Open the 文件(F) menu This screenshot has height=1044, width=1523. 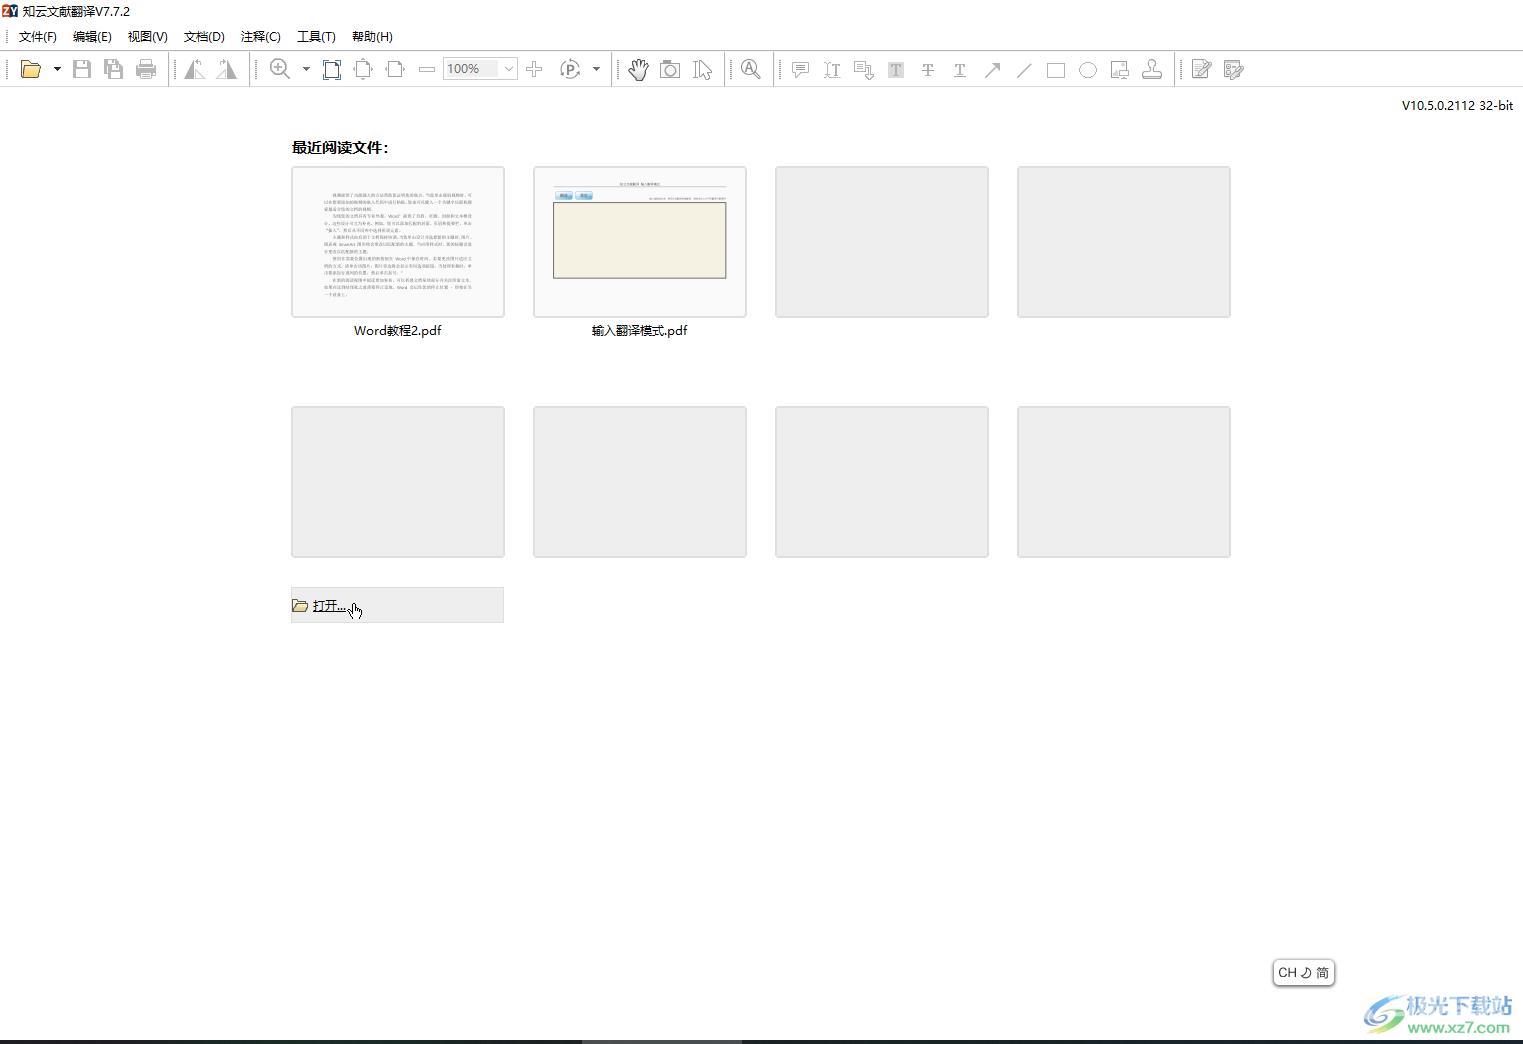(x=38, y=36)
